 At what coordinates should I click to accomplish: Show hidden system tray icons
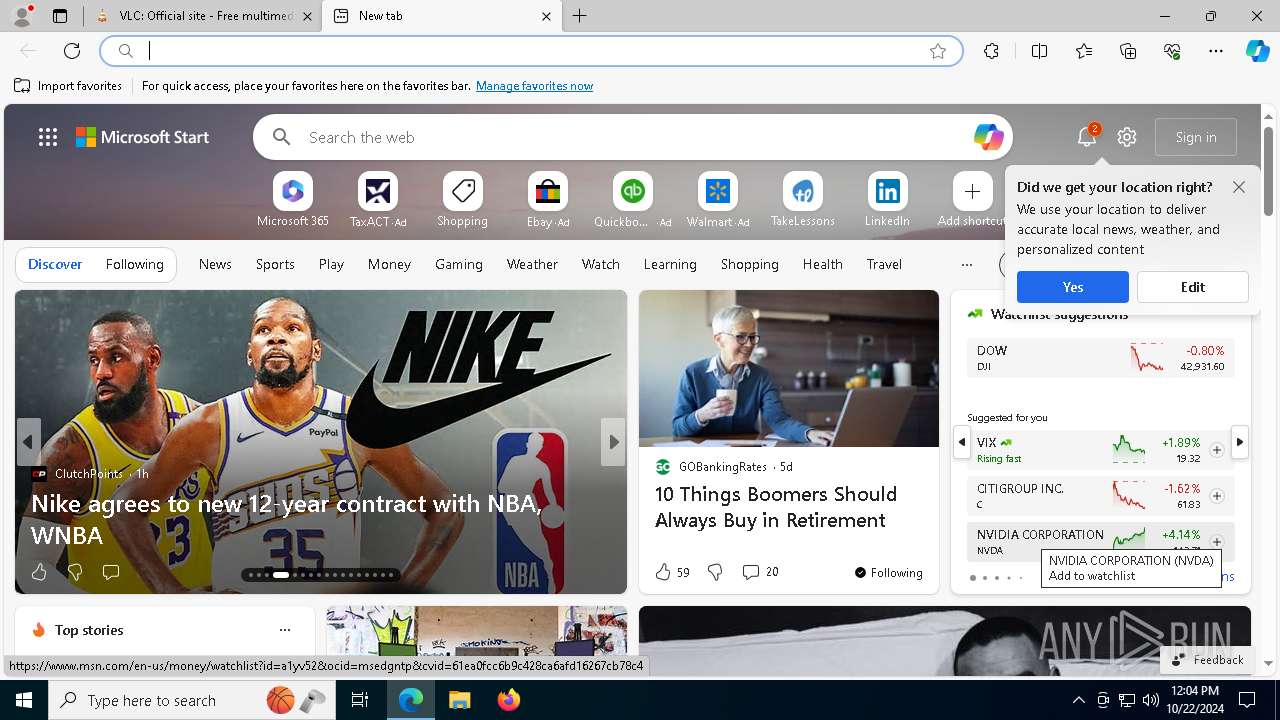click(x=1078, y=700)
